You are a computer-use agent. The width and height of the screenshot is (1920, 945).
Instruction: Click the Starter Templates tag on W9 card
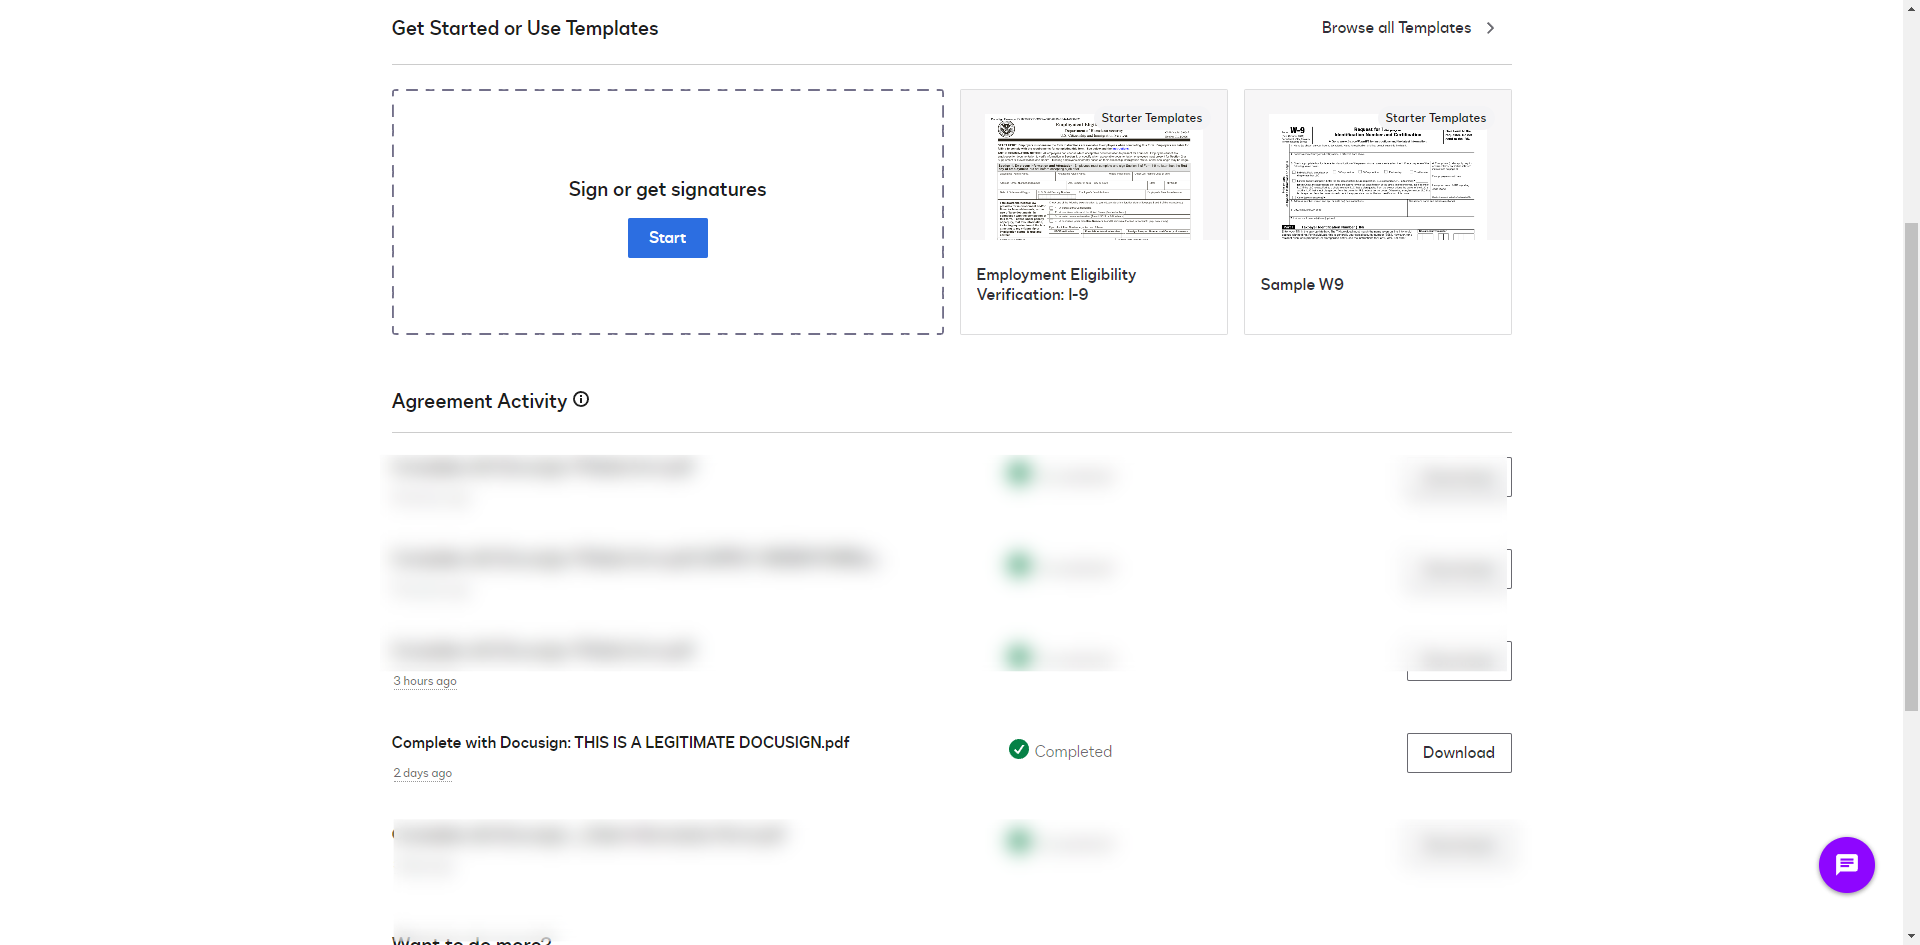coord(1436,118)
